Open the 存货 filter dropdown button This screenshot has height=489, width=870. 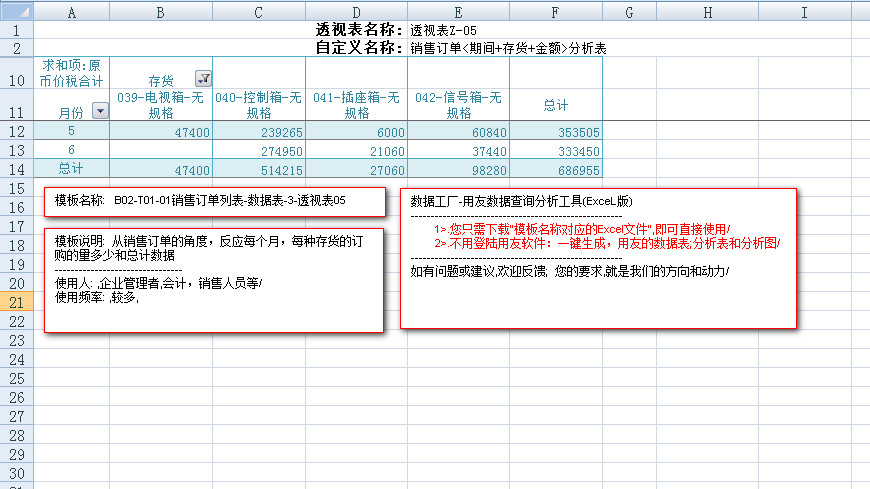coord(202,79)
